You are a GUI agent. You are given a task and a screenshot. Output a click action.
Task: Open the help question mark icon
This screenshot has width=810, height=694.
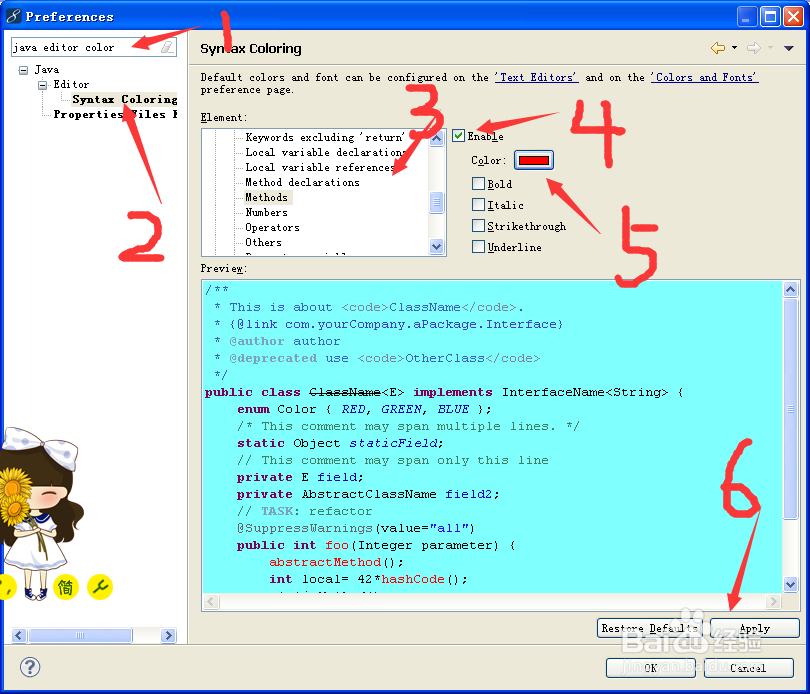29,667
